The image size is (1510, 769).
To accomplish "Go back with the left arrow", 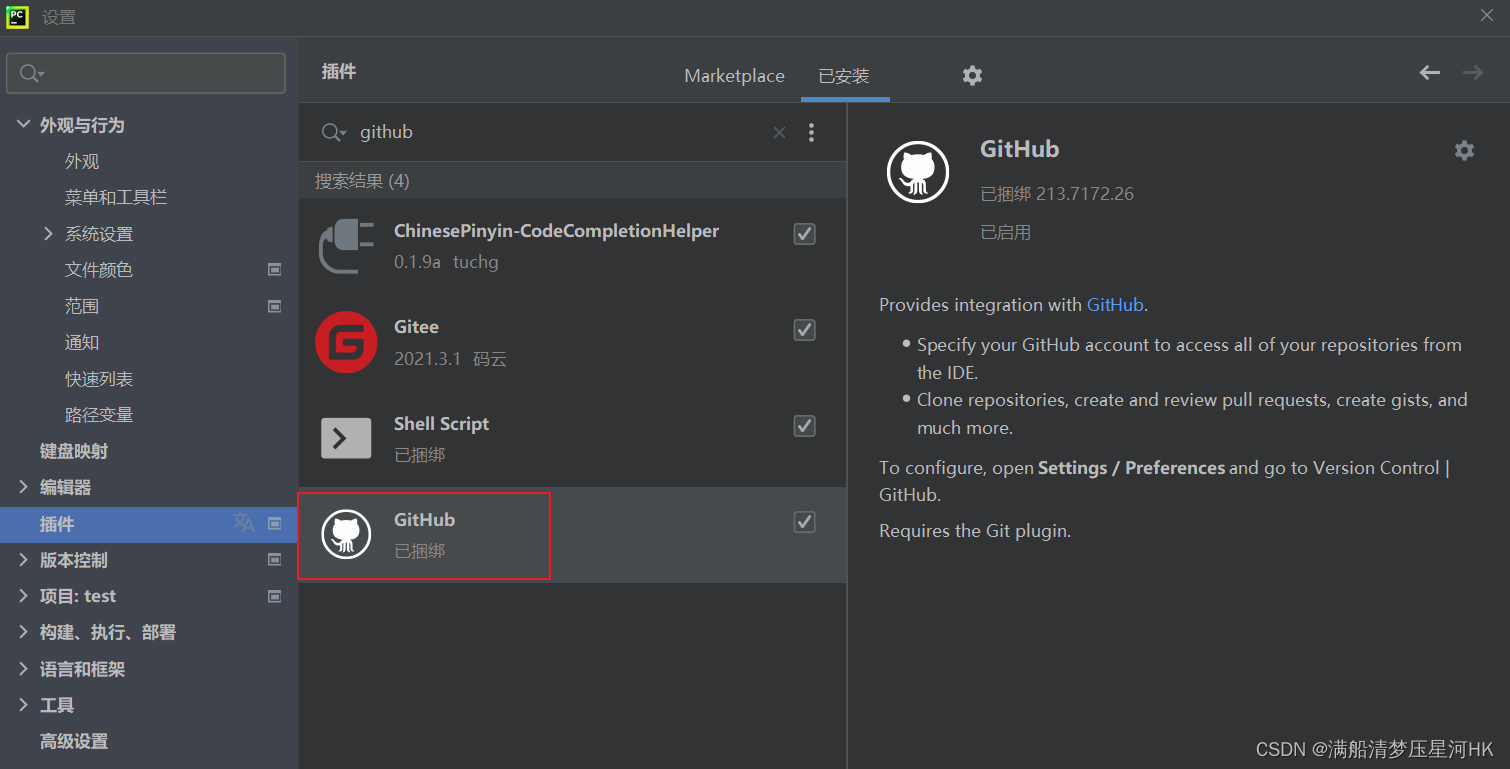I will click(x=1430, y=72).
